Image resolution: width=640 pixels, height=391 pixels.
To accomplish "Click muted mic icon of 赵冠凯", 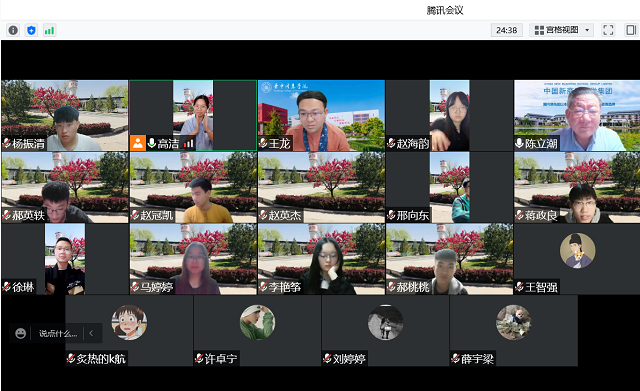I will 135,215.
